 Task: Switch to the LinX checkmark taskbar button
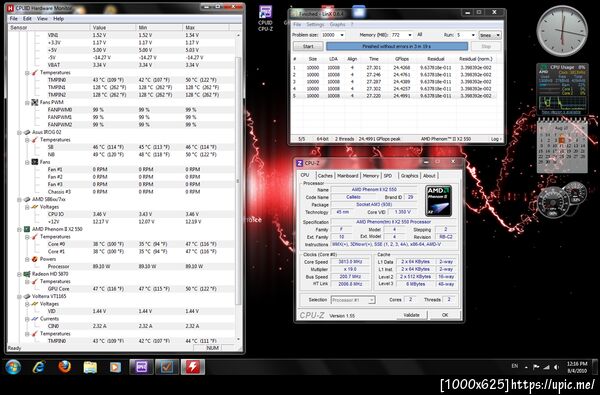click(167, 367)
